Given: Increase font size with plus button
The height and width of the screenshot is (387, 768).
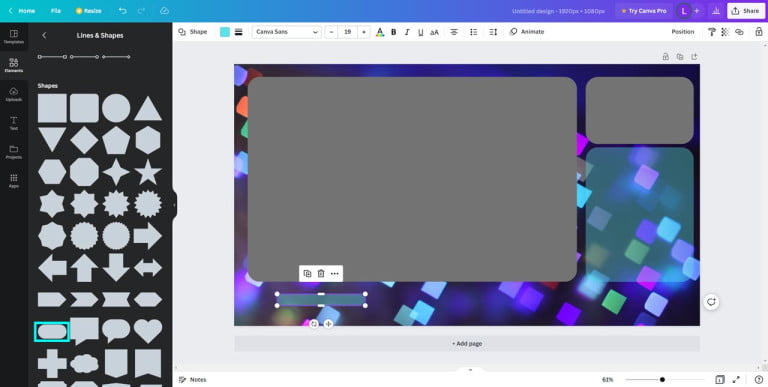Looking at the screenshot, I should tap(363, 32).
